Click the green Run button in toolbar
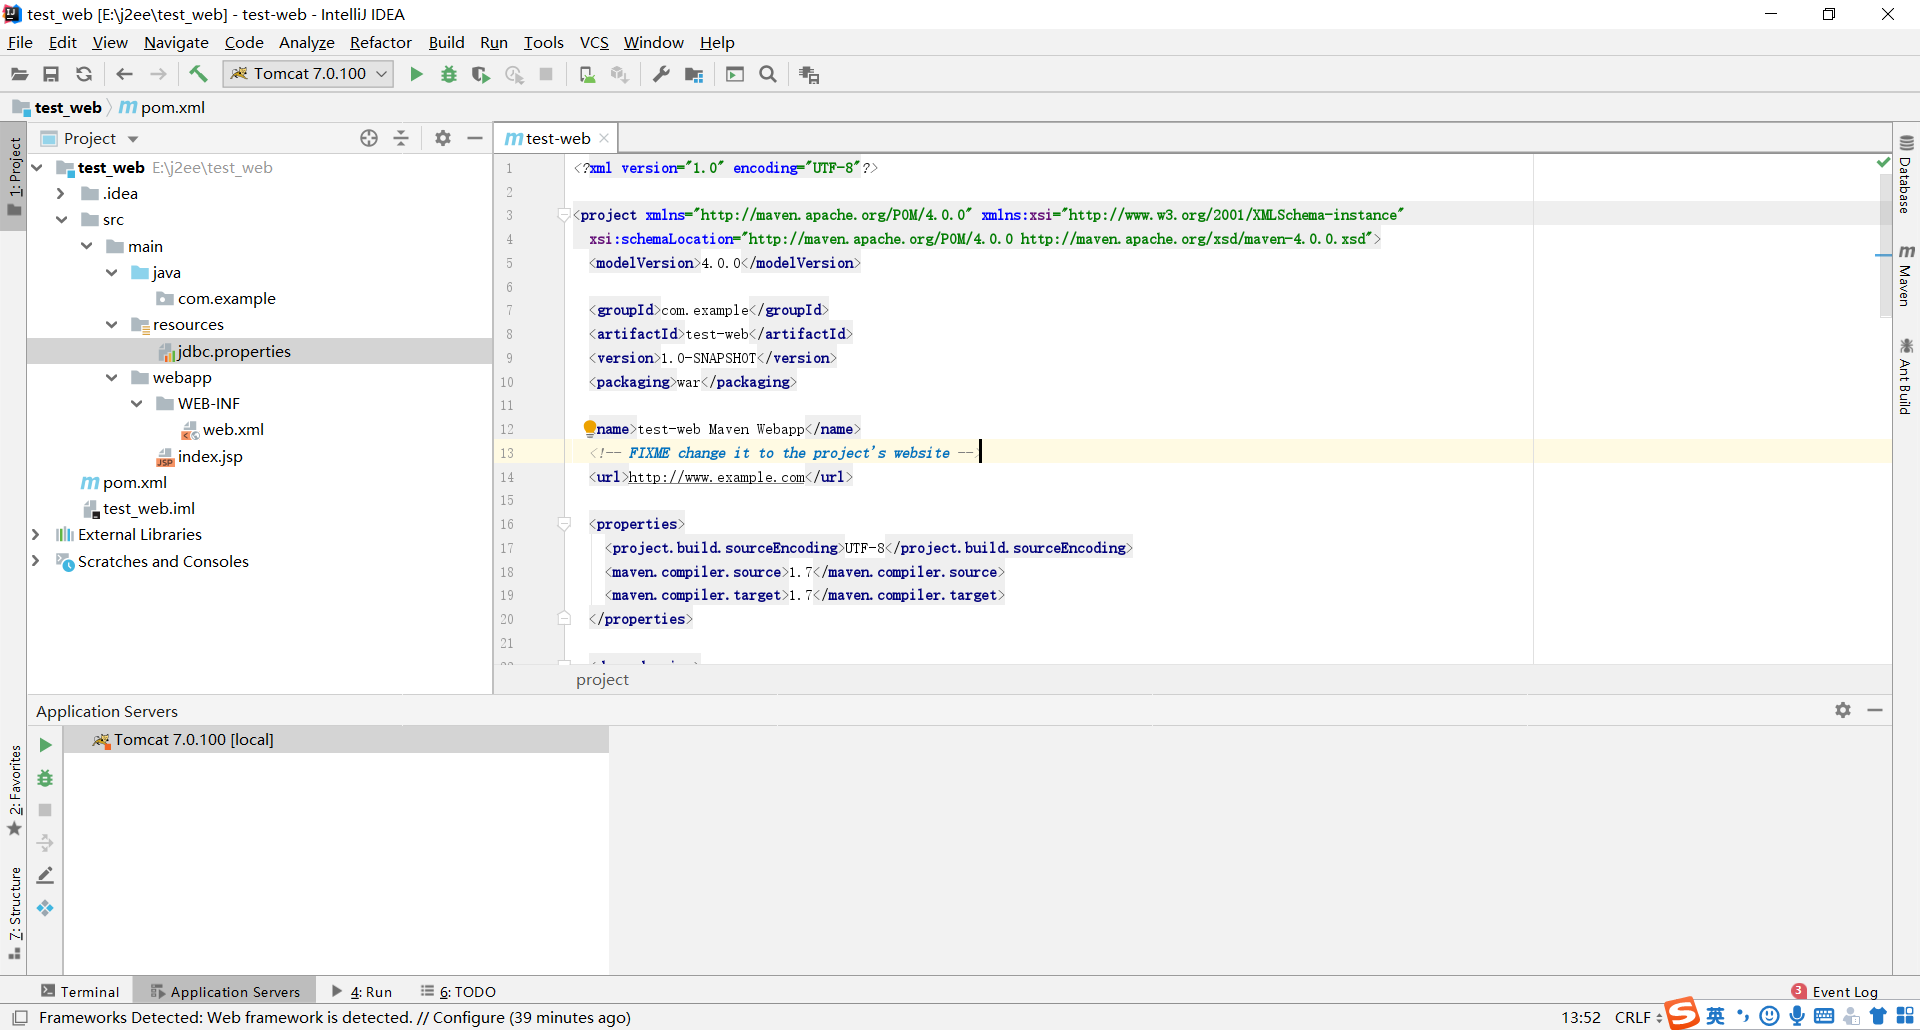Viewport: 1920px width, 1030px height. (x=416, y=74)
